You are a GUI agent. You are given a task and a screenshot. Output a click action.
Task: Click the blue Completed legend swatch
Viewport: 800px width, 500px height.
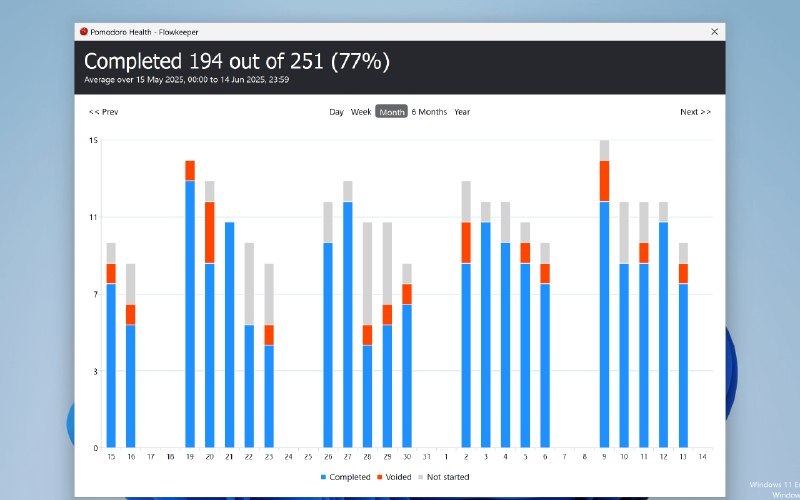[323, 477]
